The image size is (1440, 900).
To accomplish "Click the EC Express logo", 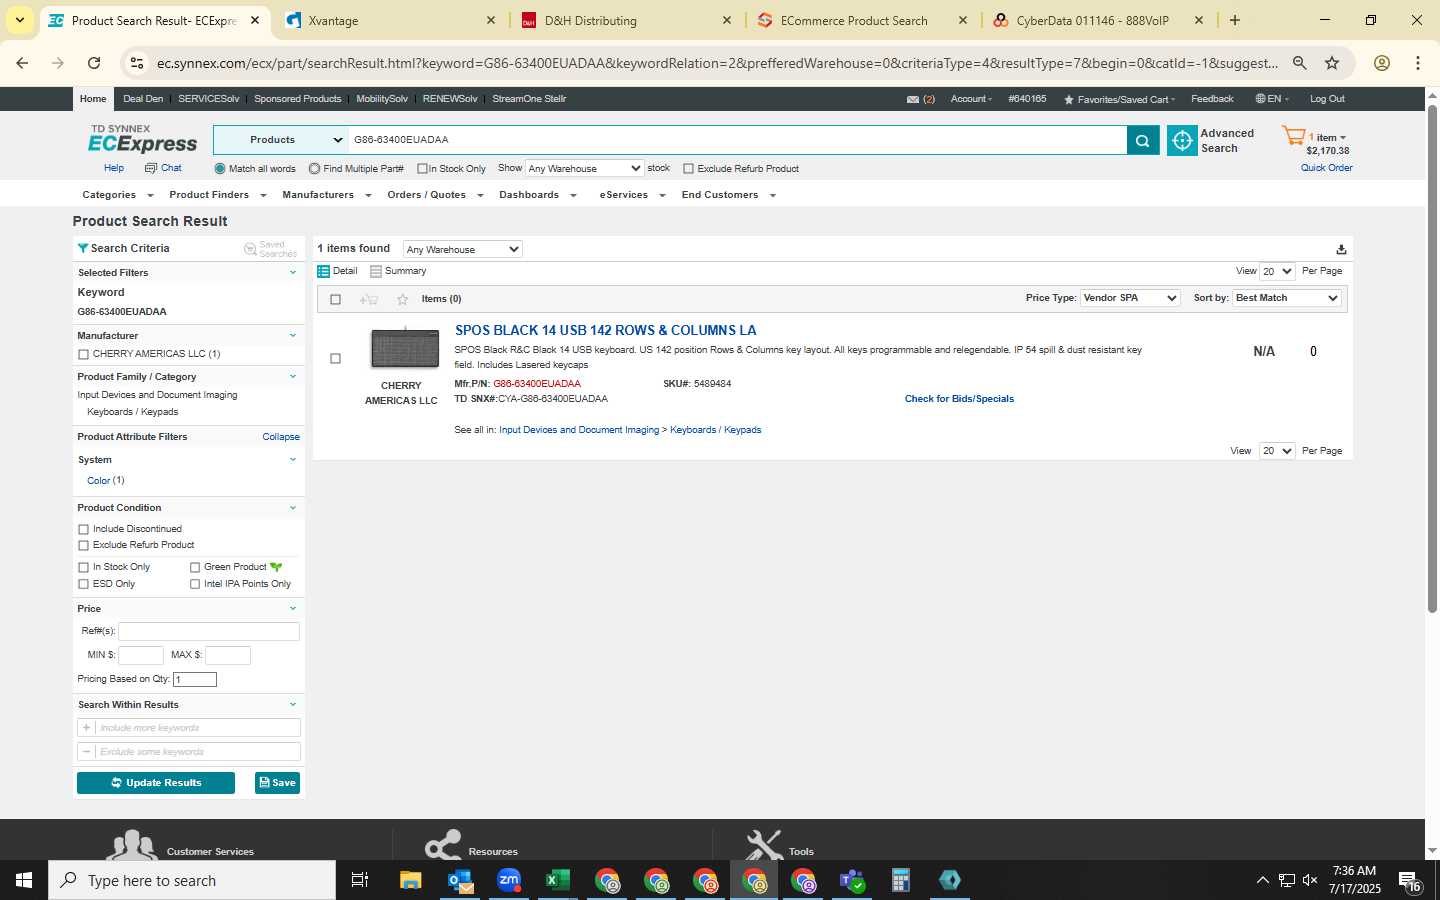I will [142, 140].
